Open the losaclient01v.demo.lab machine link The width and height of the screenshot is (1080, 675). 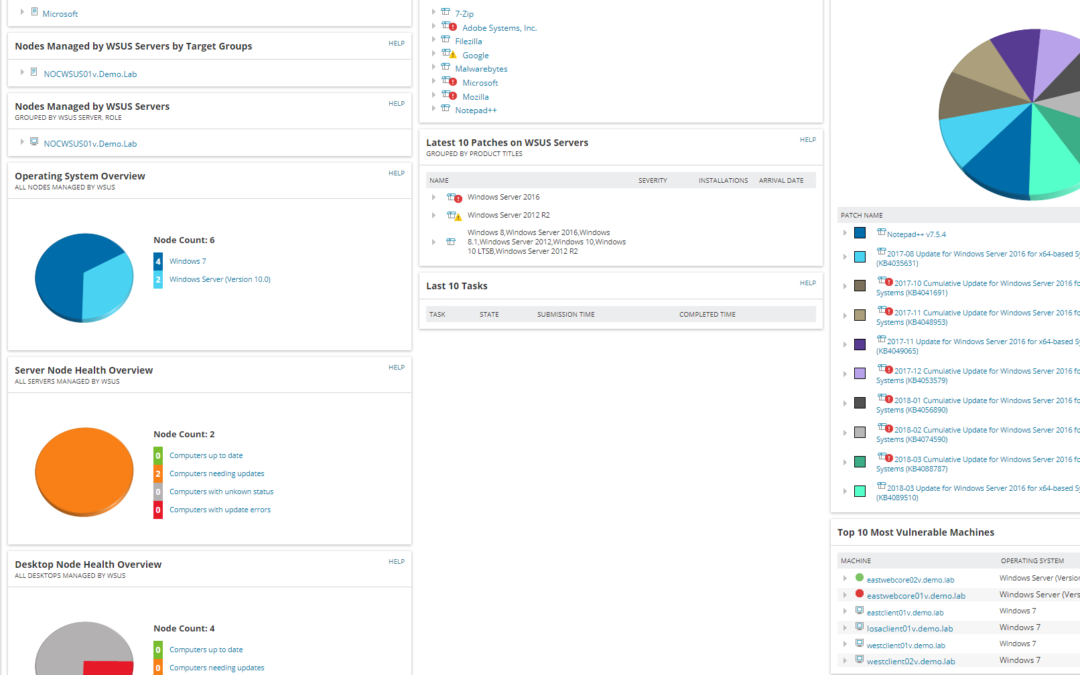909,628
